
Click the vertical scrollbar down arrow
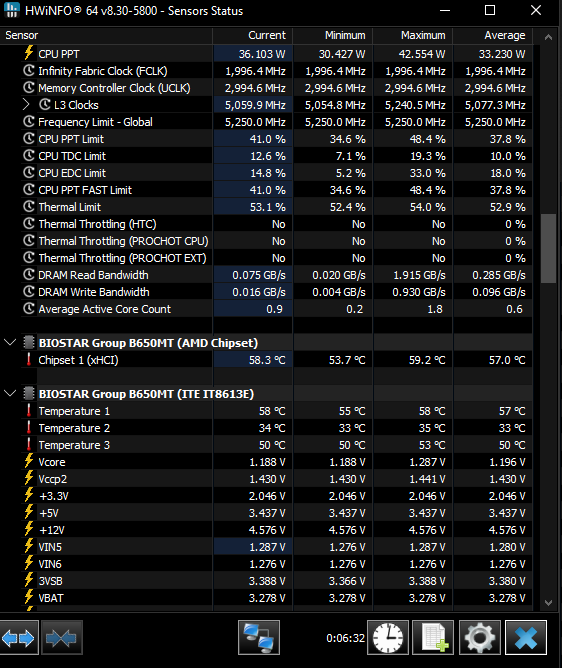(548, 602)
